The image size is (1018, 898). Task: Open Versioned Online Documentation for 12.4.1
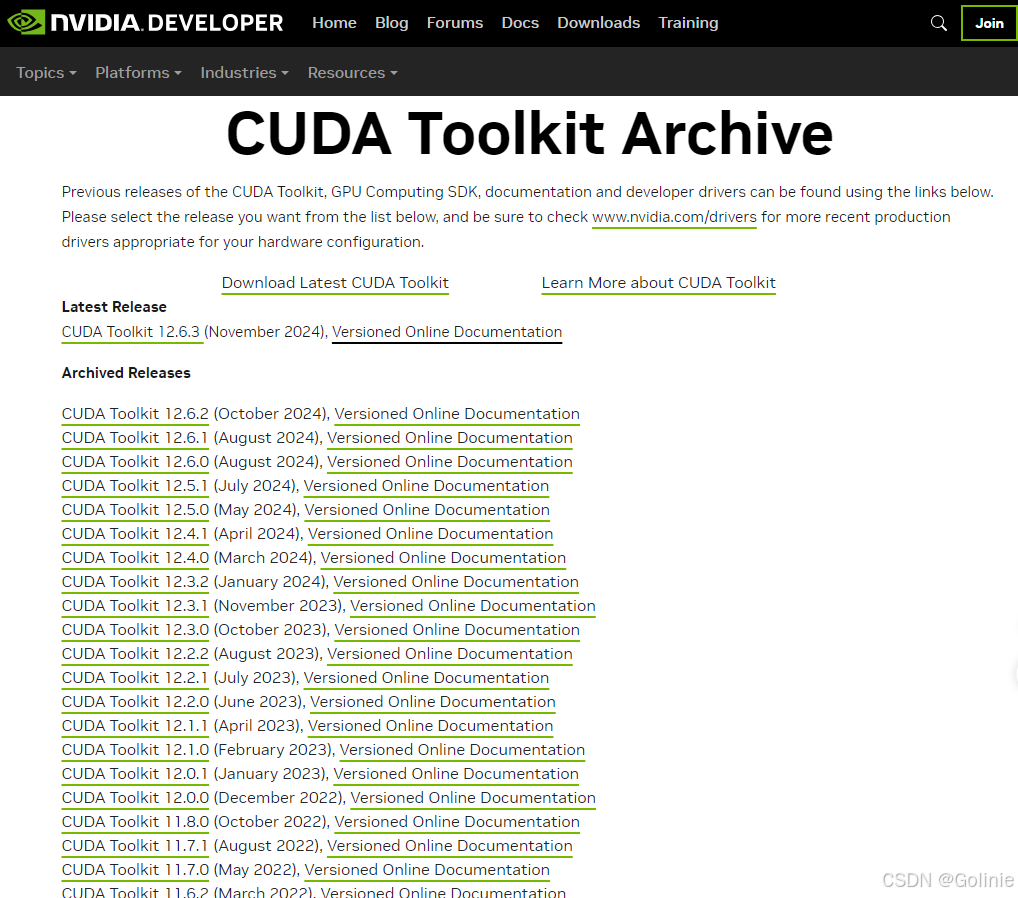point(430,534)
